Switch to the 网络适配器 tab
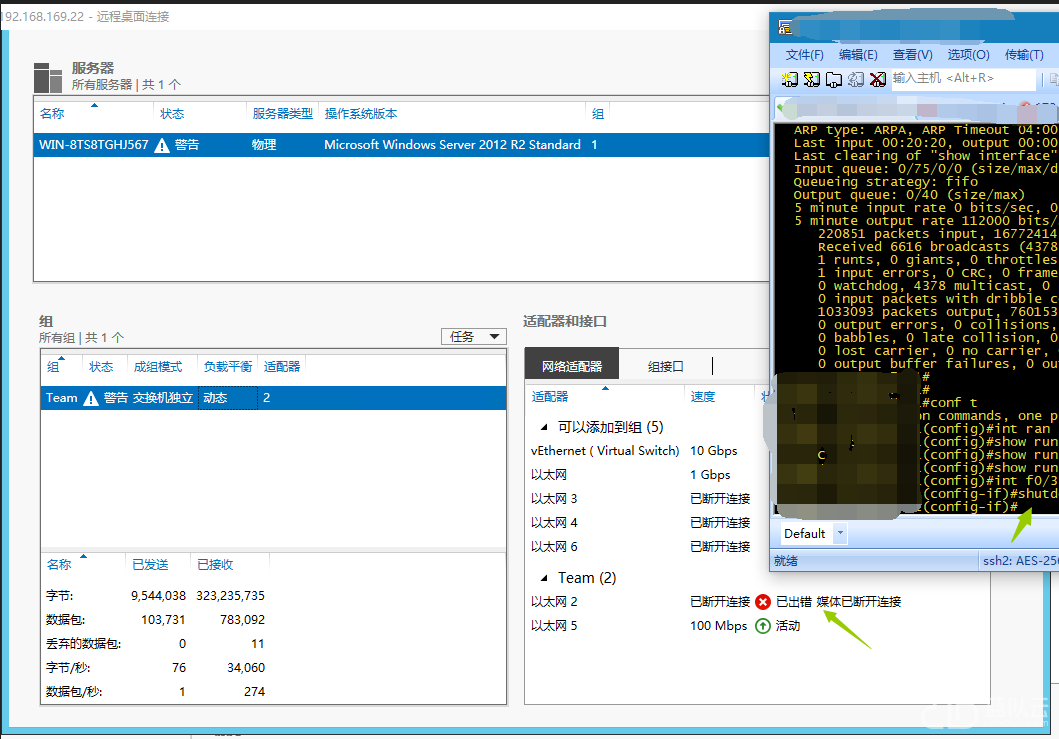1059x739 pixels. pyautogui.click(x=571, y=365)
